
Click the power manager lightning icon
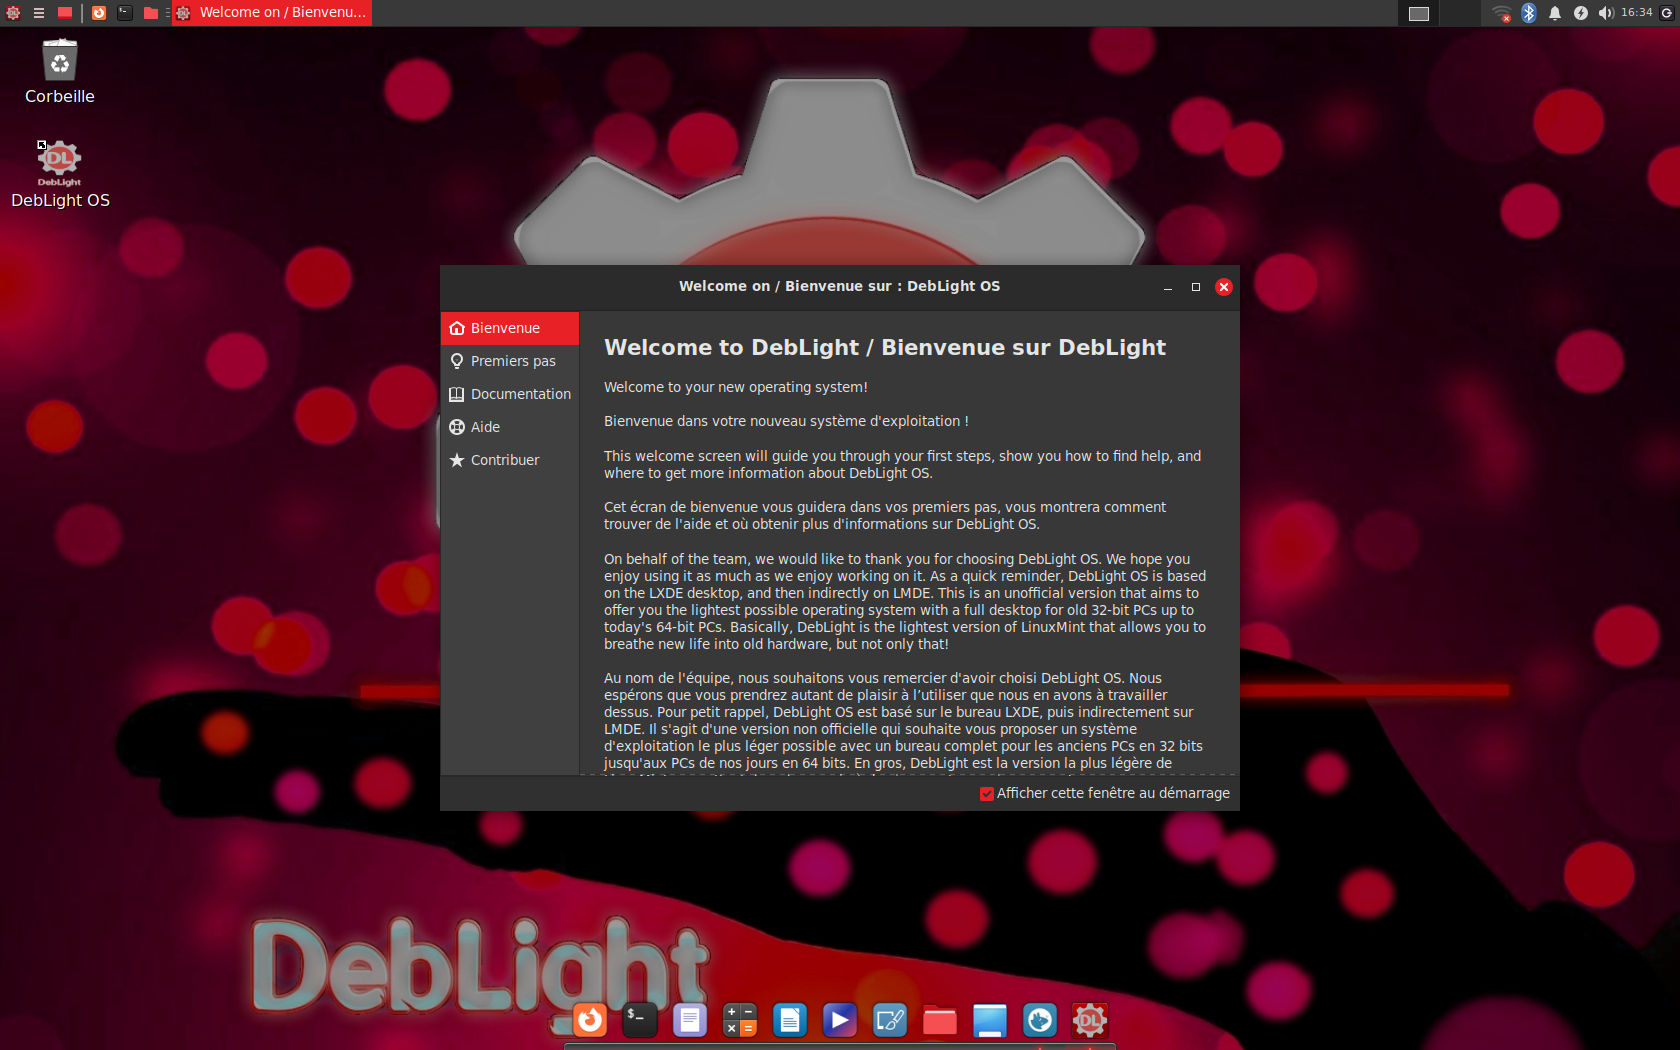click(1580, 13)
